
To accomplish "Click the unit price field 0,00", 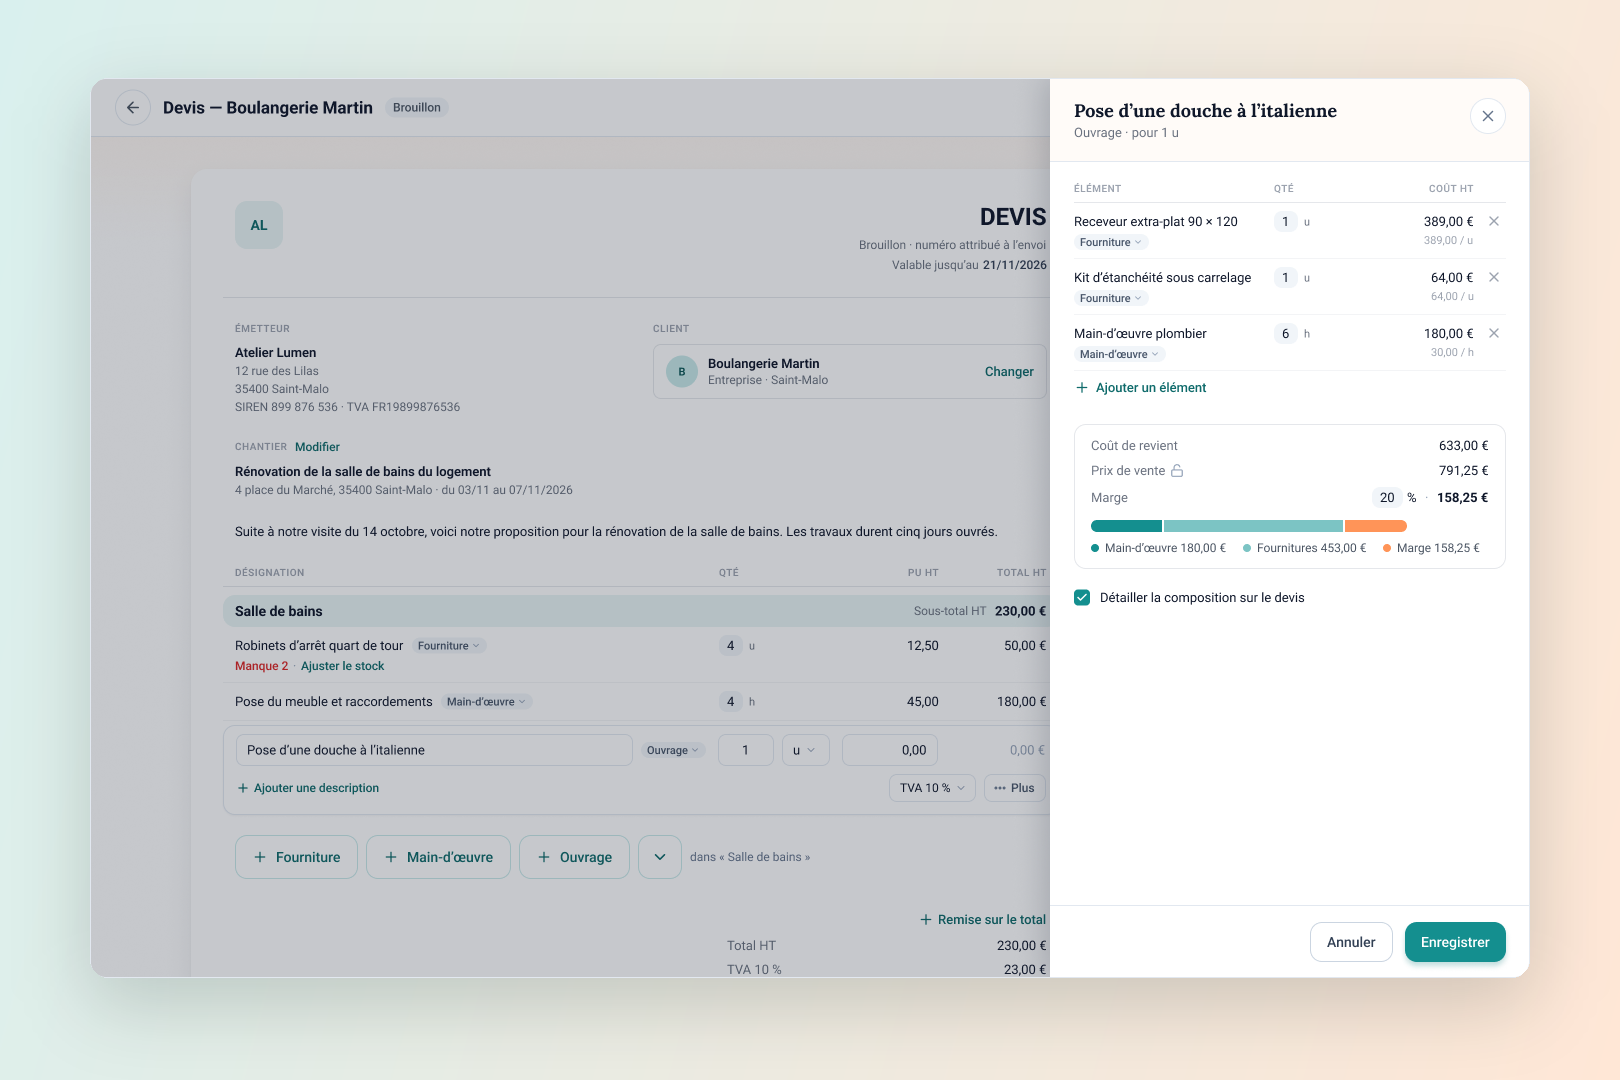I will pos(890,750).
